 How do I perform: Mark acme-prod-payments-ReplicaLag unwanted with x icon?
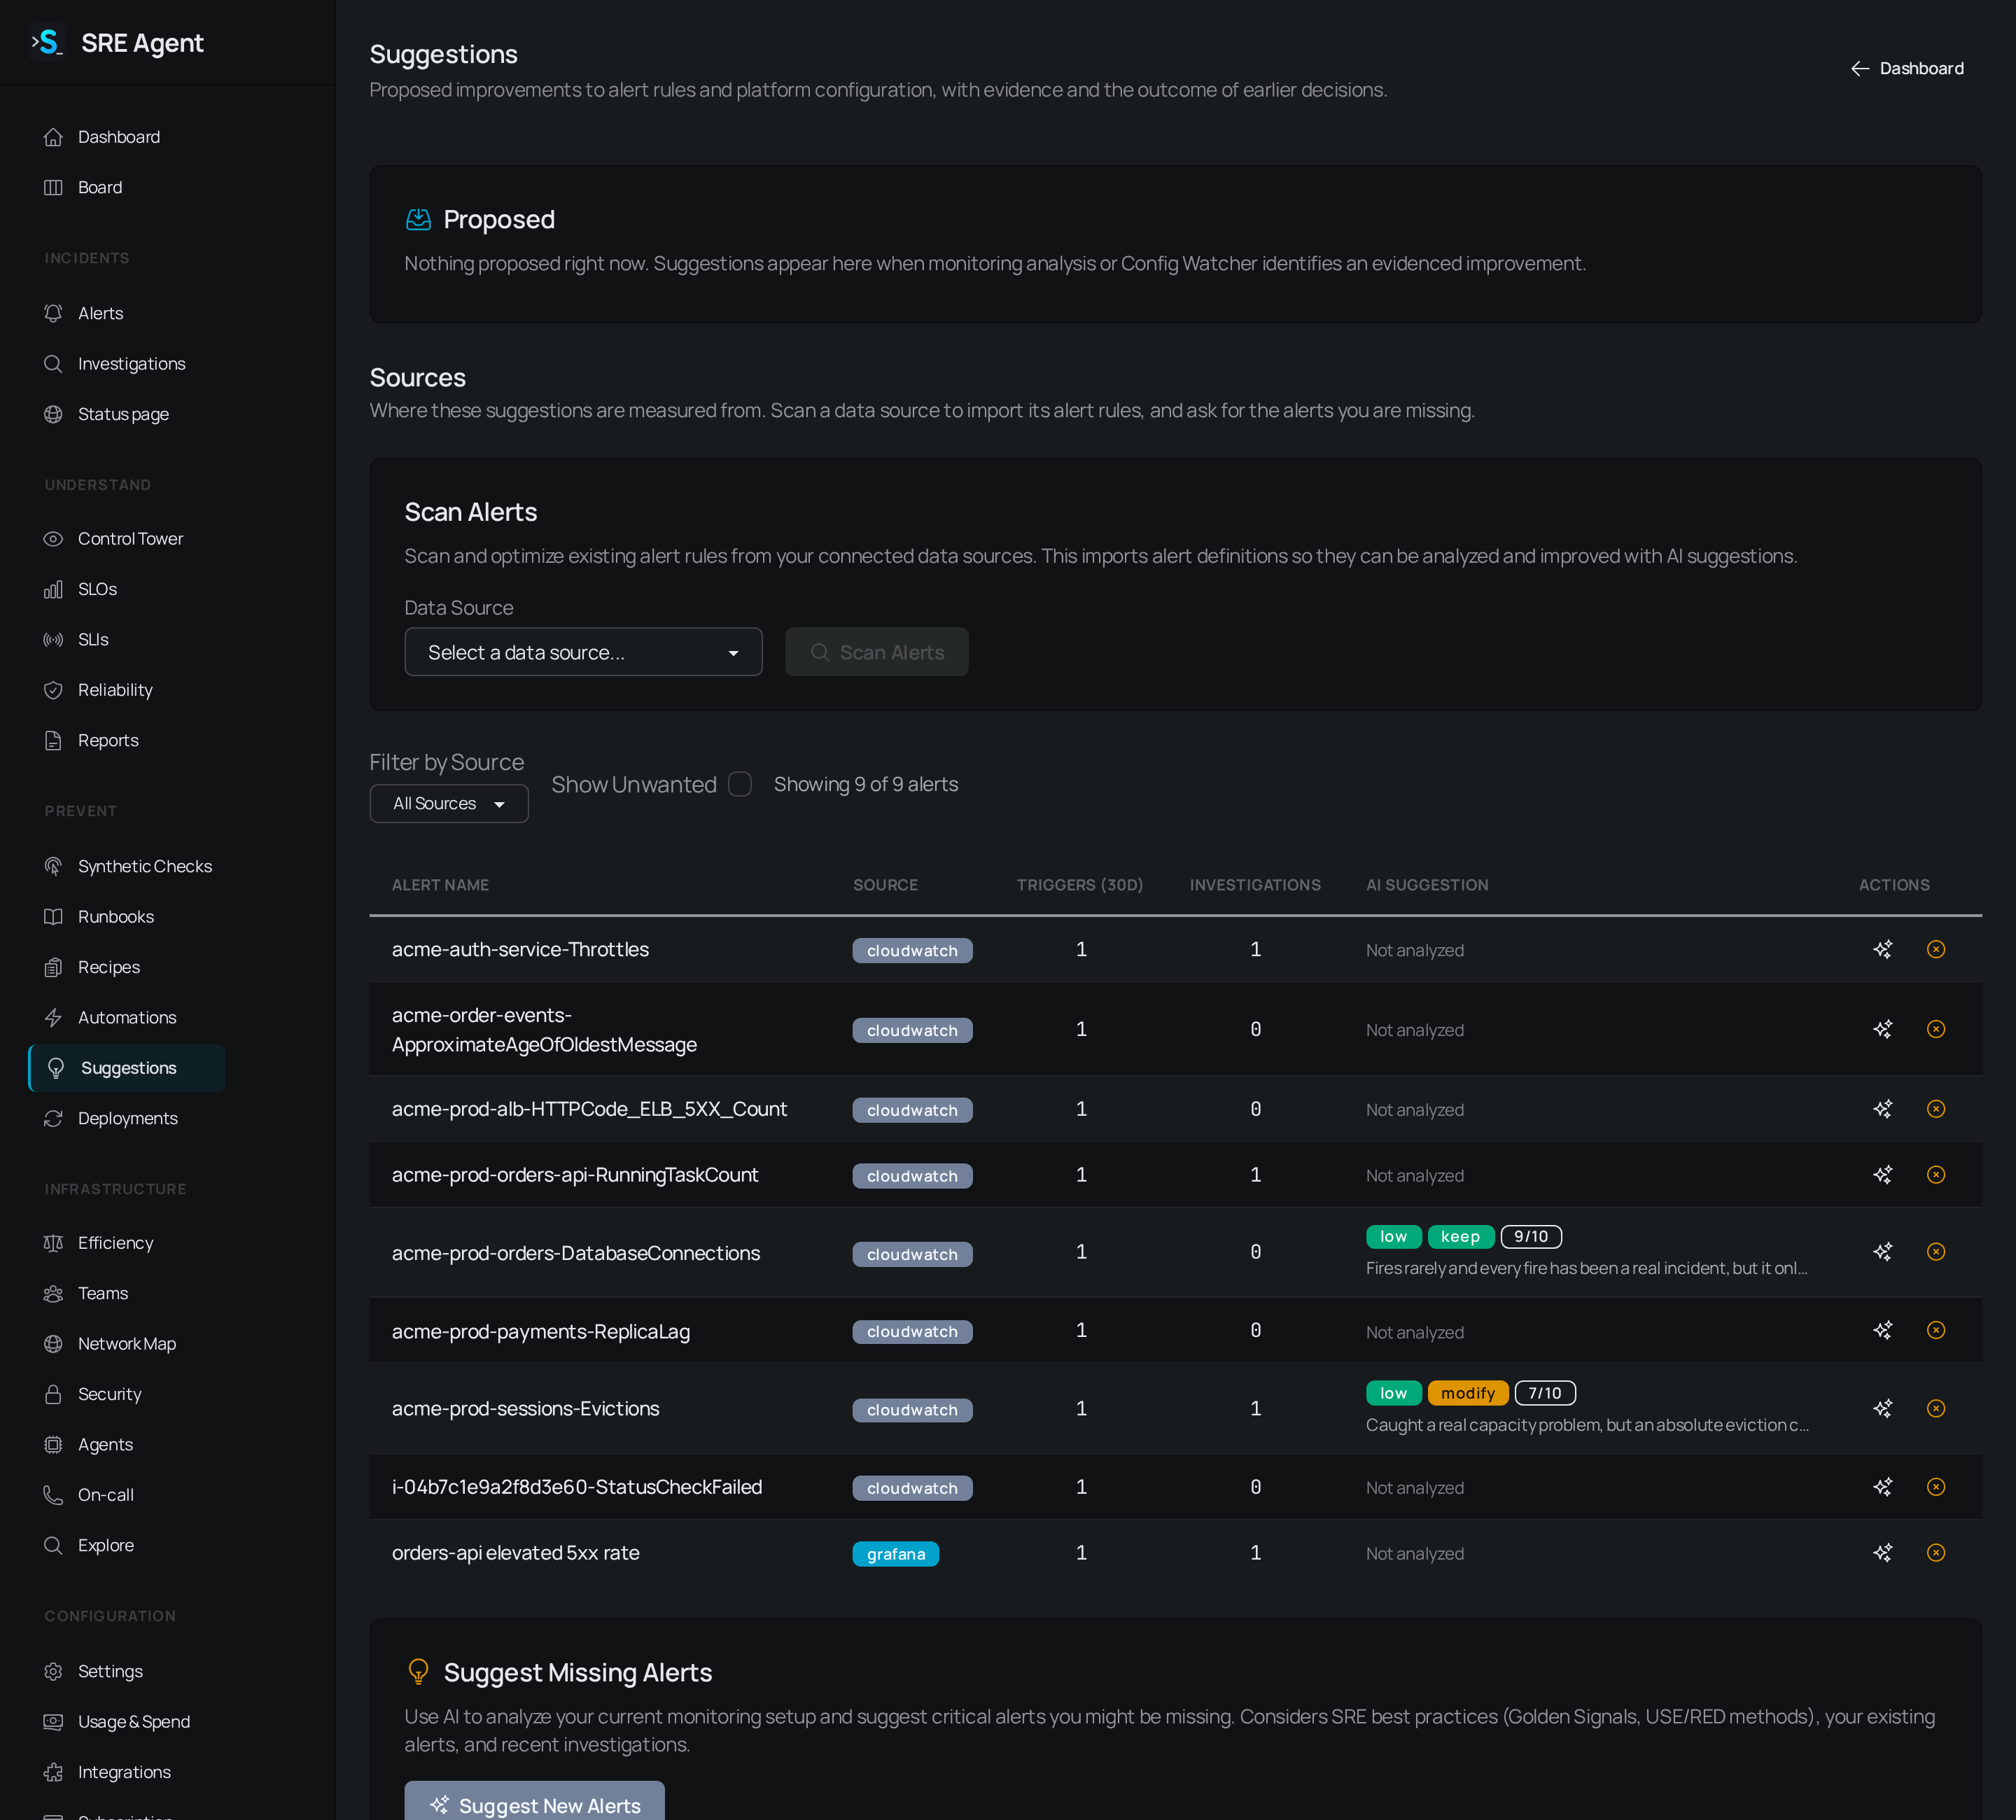pos(1936,1330)
